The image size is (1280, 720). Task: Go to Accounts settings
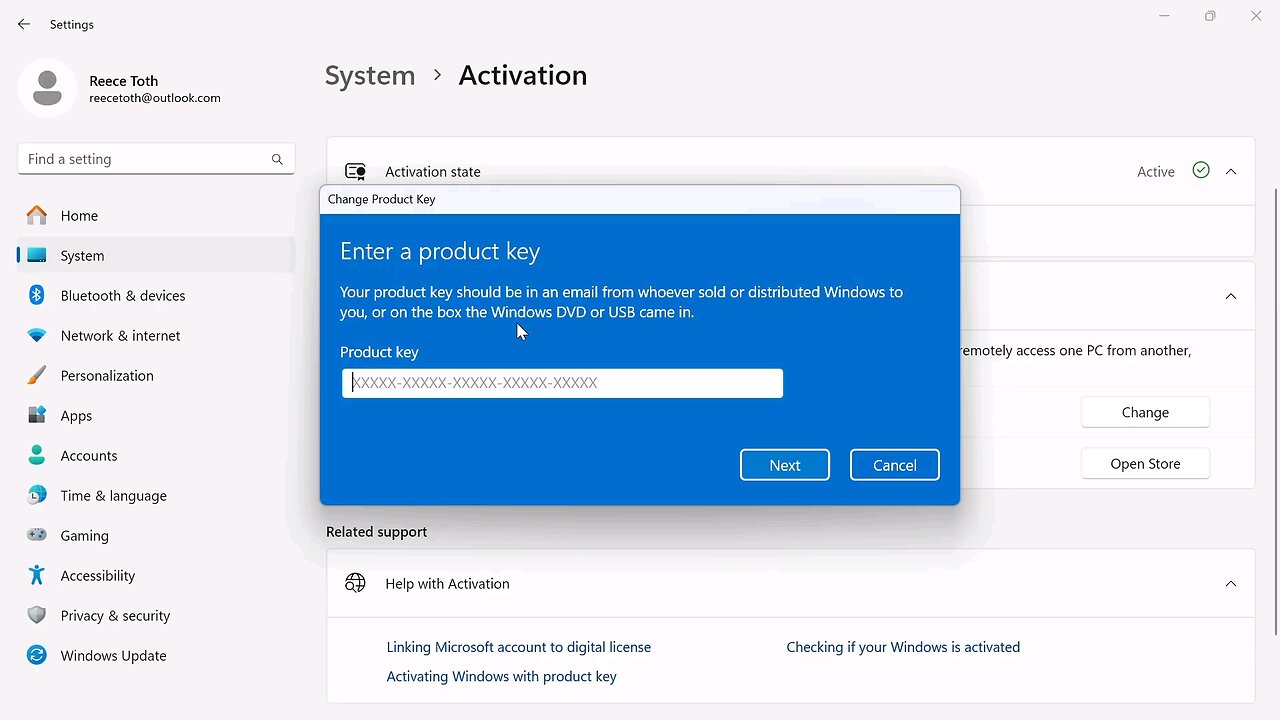(156, 455)
